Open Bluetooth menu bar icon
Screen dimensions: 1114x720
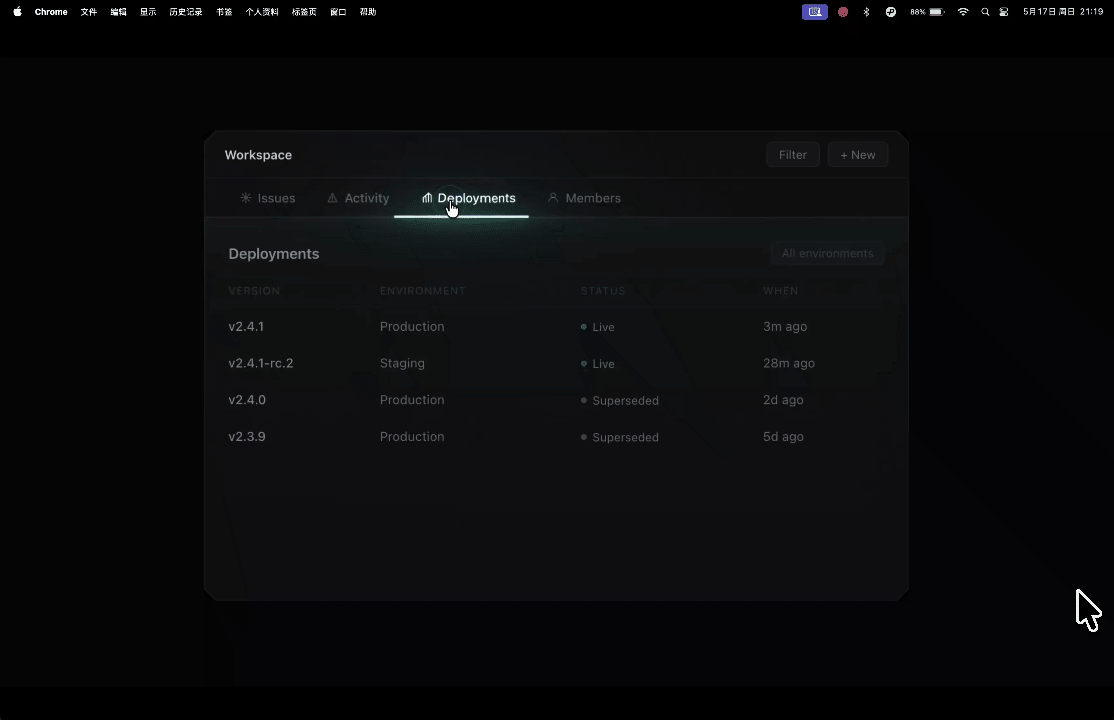tap(866, 11)
